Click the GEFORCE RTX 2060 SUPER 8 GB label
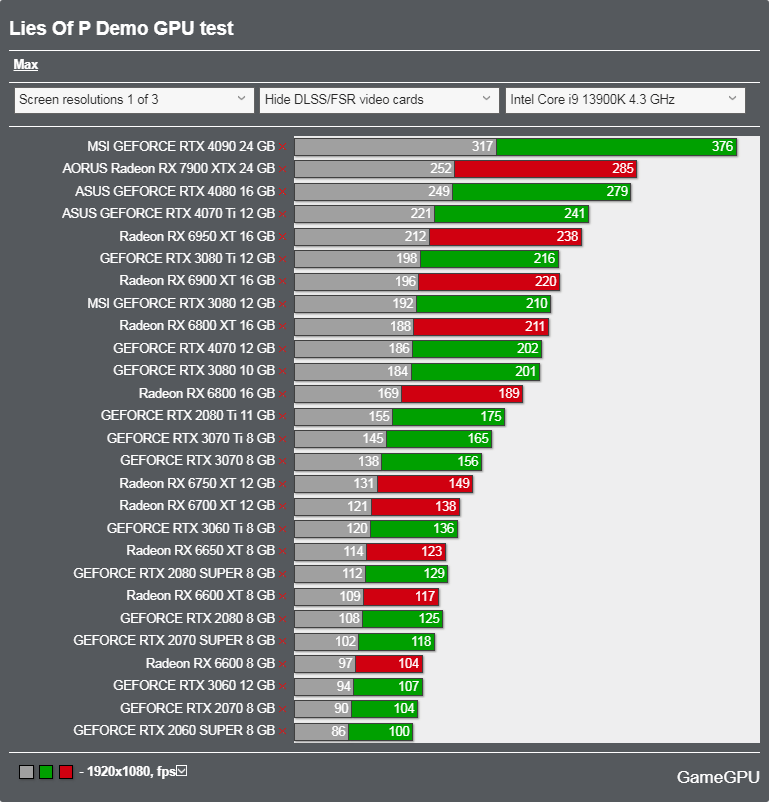The image size is (769, 802). (174, 730)
